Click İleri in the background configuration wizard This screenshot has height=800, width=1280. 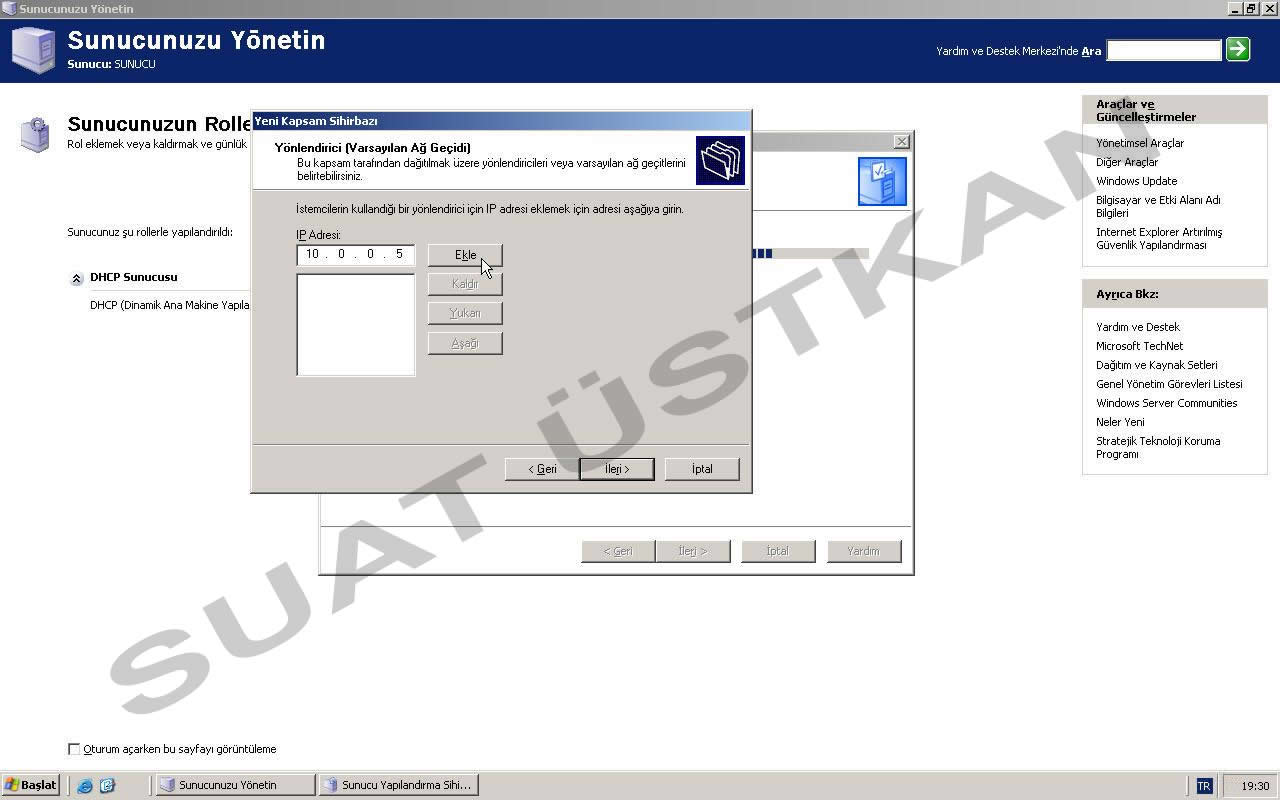pyautogui.click(x=692, y=551)
